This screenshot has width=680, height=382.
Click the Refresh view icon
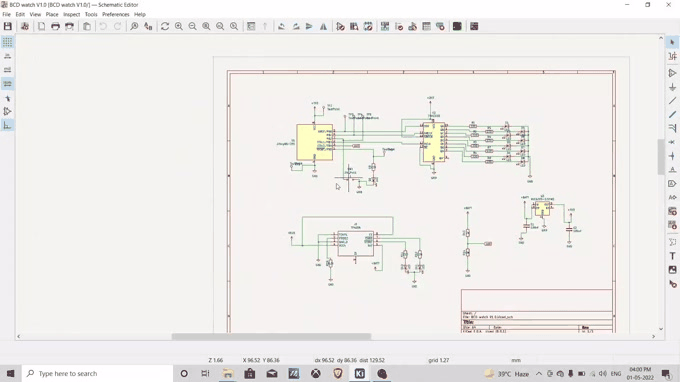coord(165,26)
